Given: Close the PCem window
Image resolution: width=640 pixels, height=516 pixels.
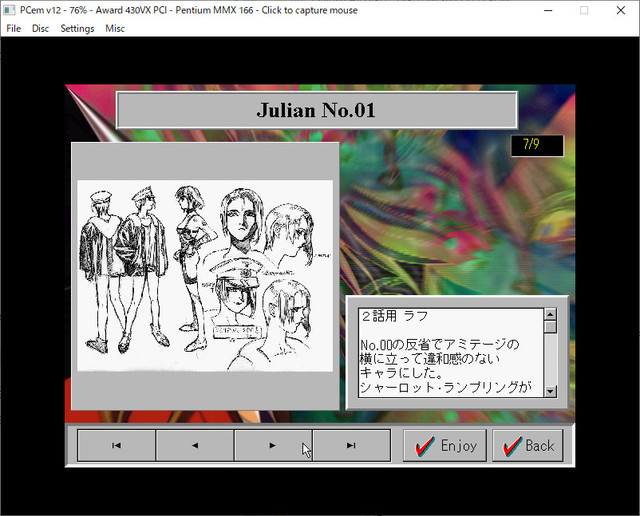Looking at the screenshot, I should coord(620,10).
